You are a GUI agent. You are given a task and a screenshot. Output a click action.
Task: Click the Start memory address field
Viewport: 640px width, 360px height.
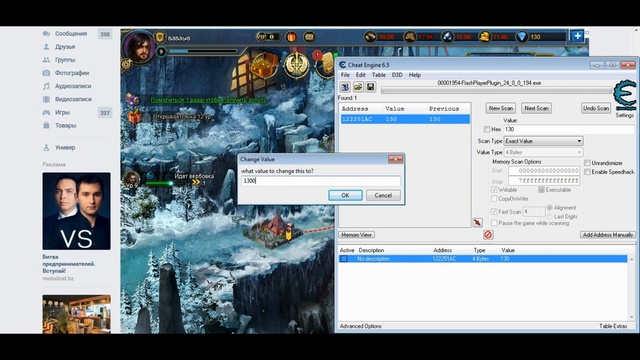[x=544, y=171]
